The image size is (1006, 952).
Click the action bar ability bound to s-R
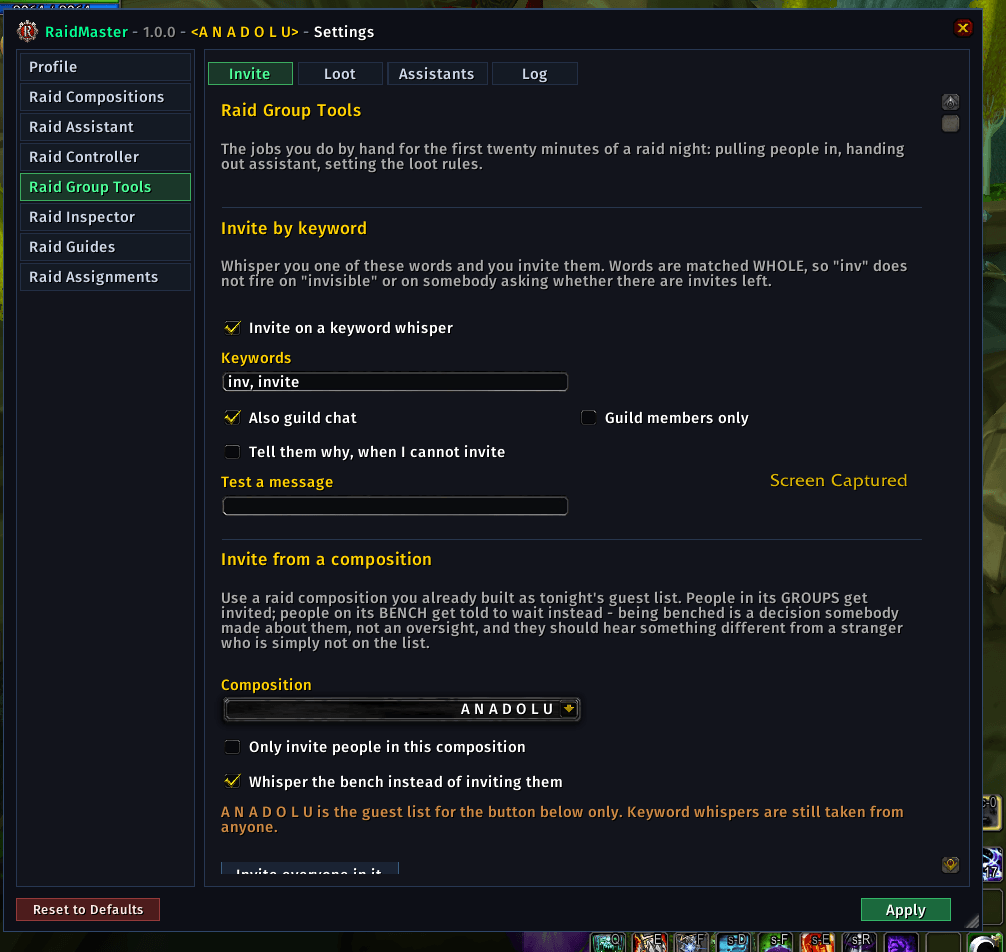(x=859, y=942)
